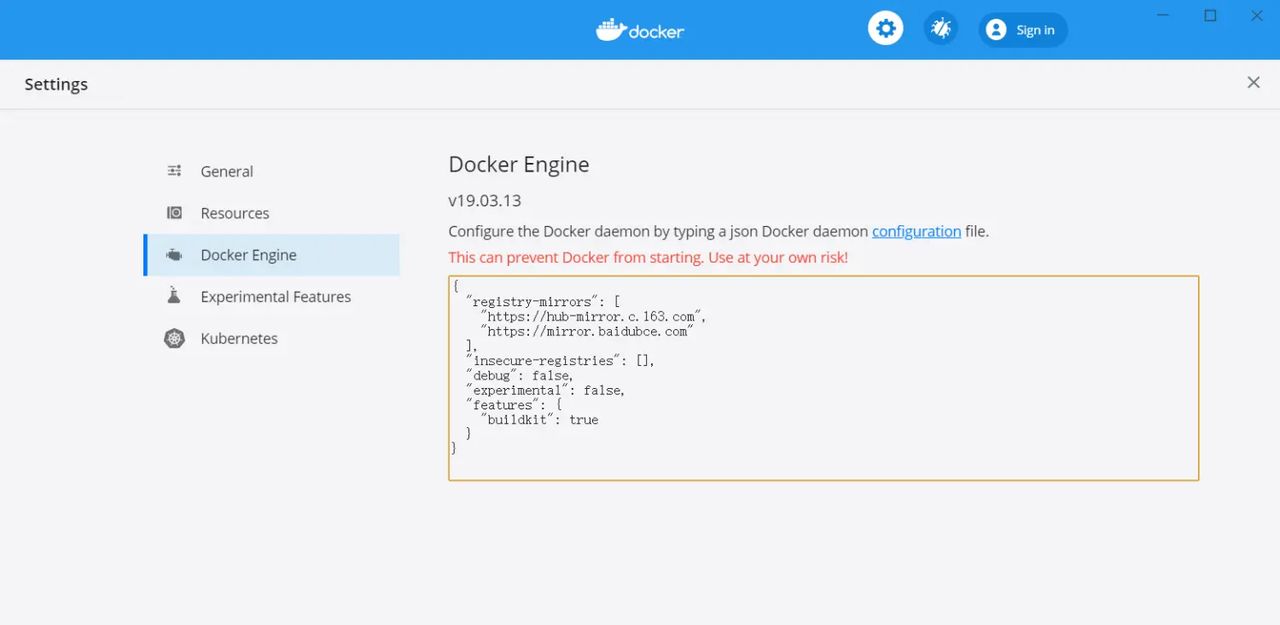Close the Settings panel
Screen dimensions: 1280x625
click(x=1253, y=82)
